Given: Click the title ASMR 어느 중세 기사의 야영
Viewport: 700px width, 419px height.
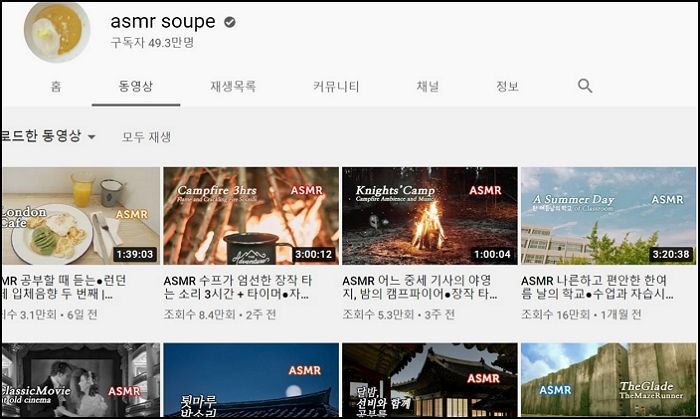Looking at the screenshot, I should (419, 287).
